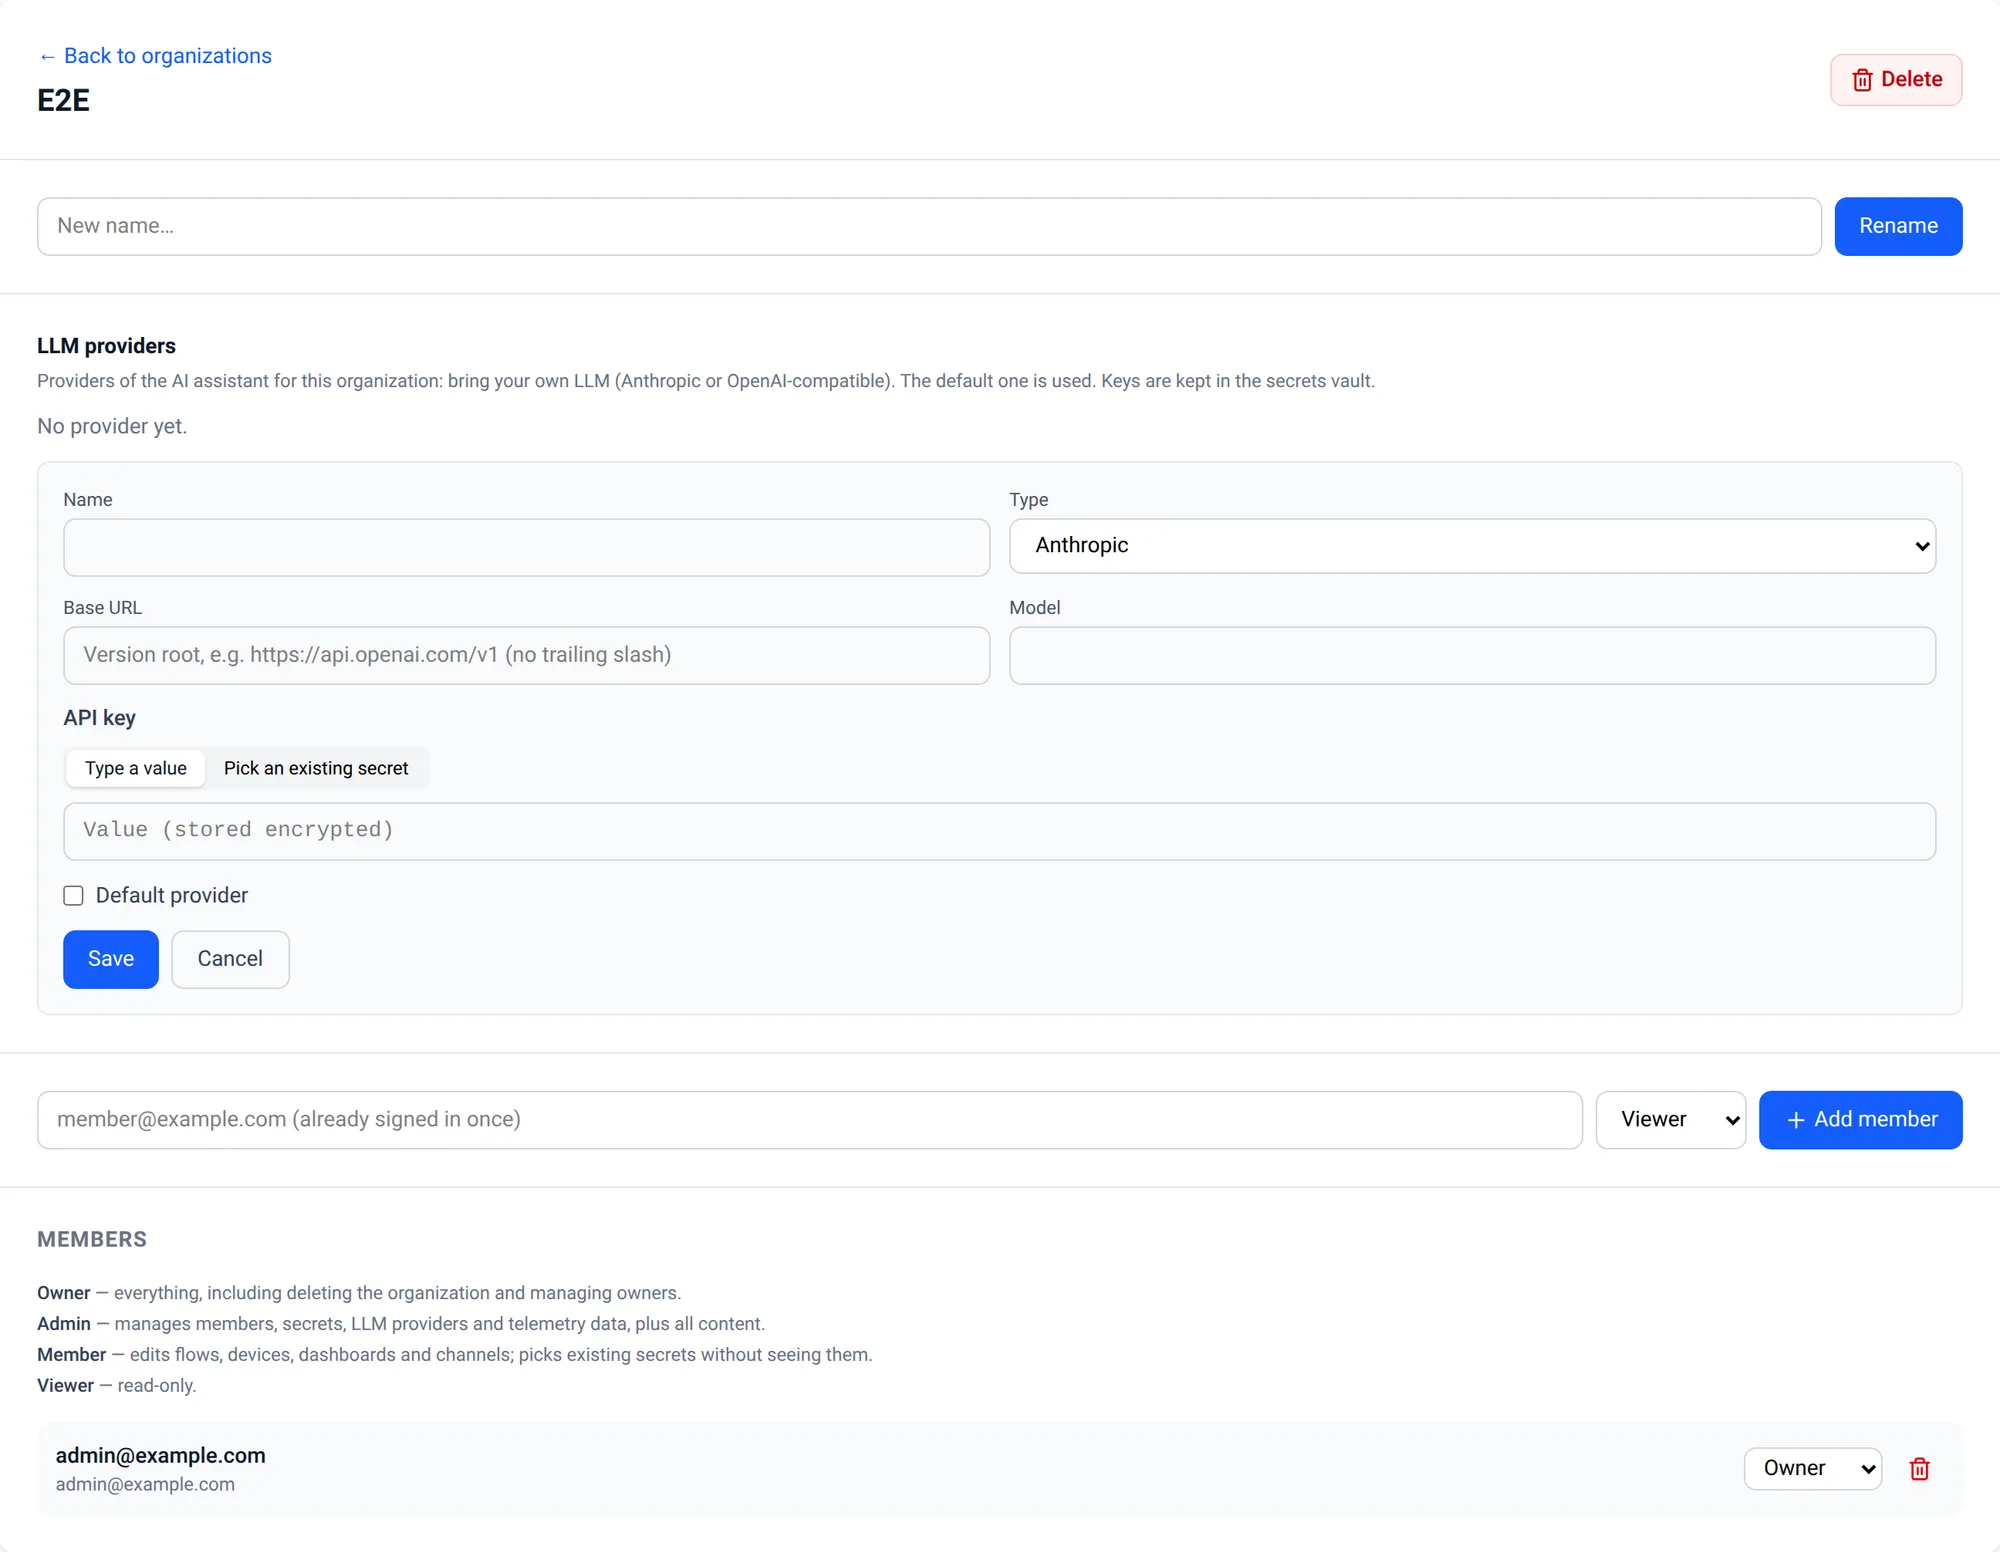2000x1552 pixels.
Task: Save the LLM provider
Action: click(111, 959)
